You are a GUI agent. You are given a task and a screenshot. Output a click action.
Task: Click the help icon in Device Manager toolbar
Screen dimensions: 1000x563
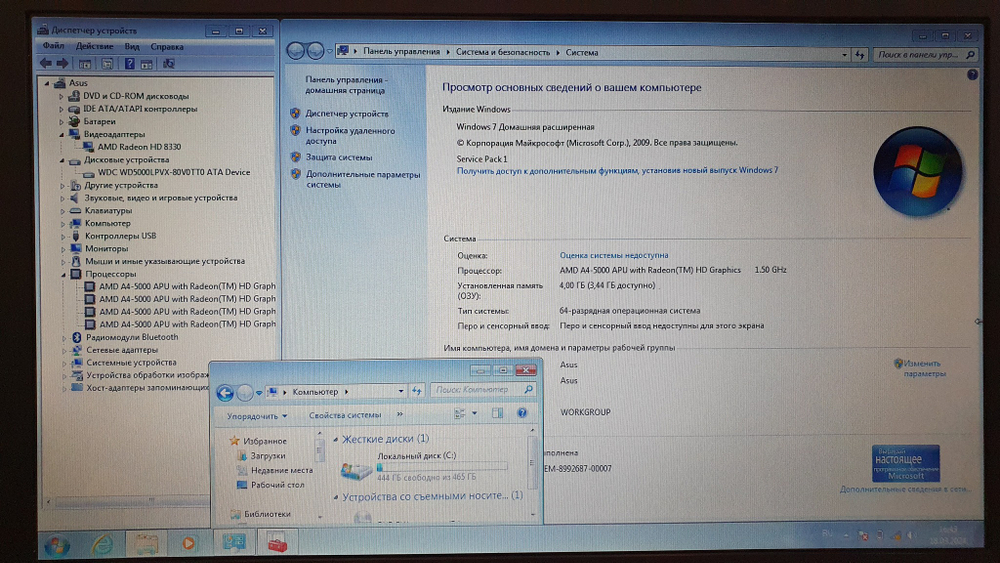pyautogui.click(x=129, y=64)
